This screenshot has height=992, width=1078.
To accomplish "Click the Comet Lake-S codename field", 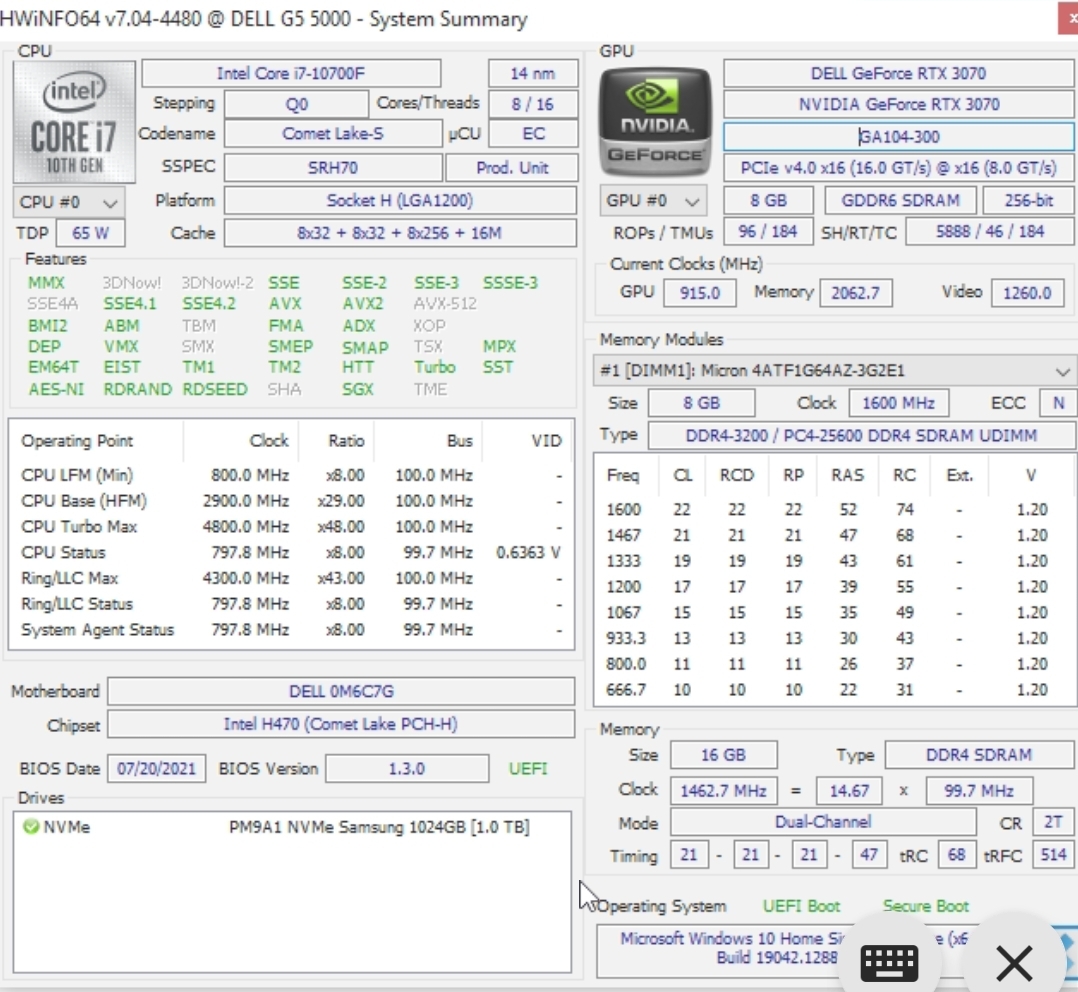I will tap(333, 133).
